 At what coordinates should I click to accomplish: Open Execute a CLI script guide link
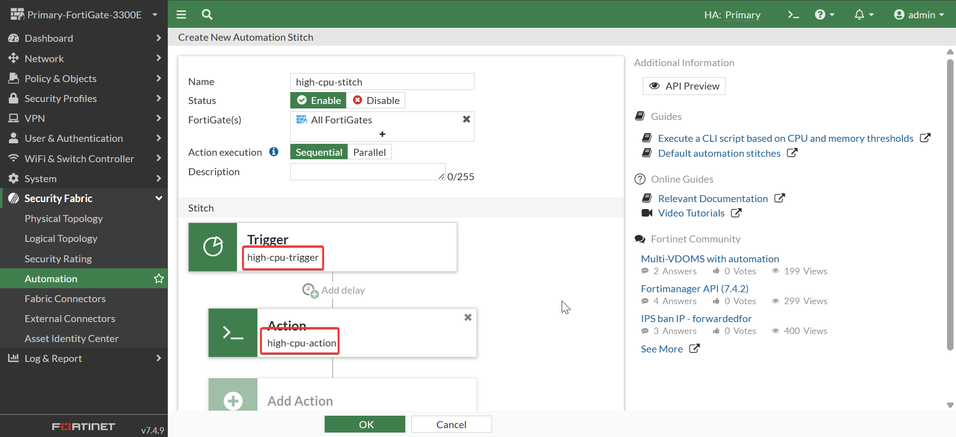click(x=785, y=138)
